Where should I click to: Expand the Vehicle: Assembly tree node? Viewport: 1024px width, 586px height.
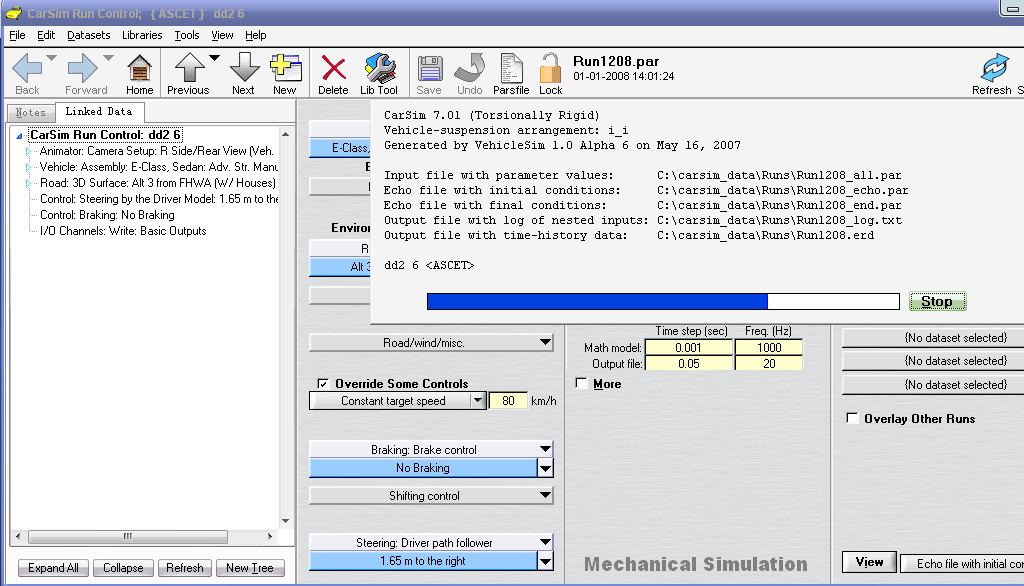pyautogui.click(x=28, y=167)
